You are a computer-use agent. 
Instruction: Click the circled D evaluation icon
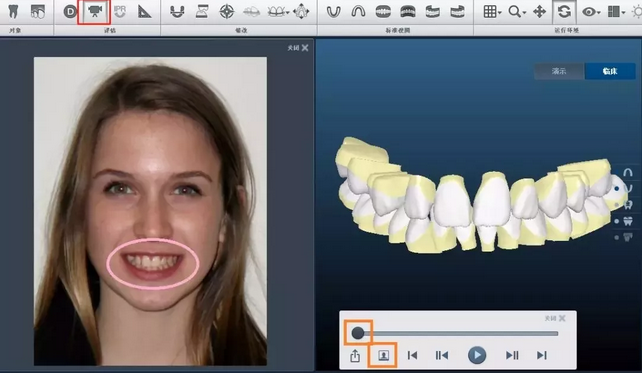70,12
